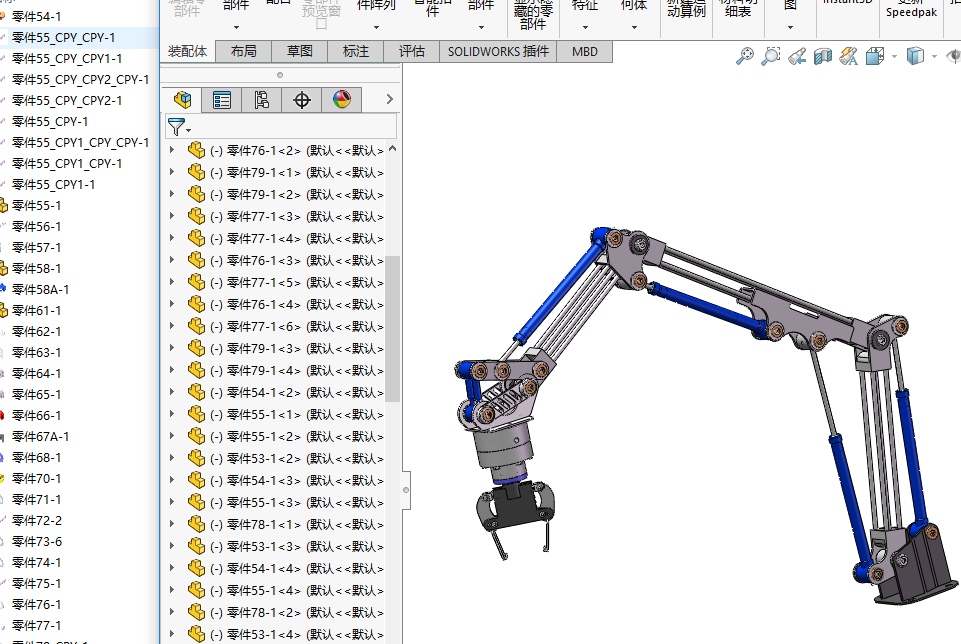Expand the 零件54-1<2> tree node
This screenshot has width=961, height=644.
[172, 392]
